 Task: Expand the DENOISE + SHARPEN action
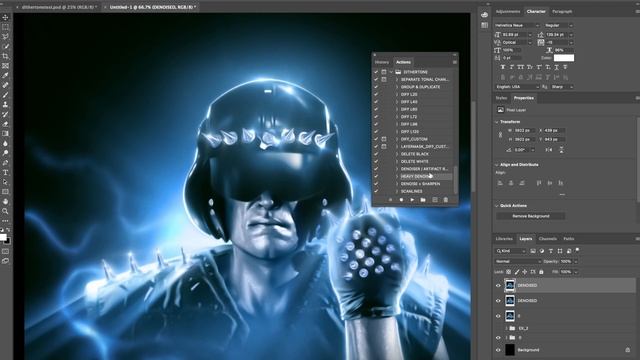click(397, 184)
